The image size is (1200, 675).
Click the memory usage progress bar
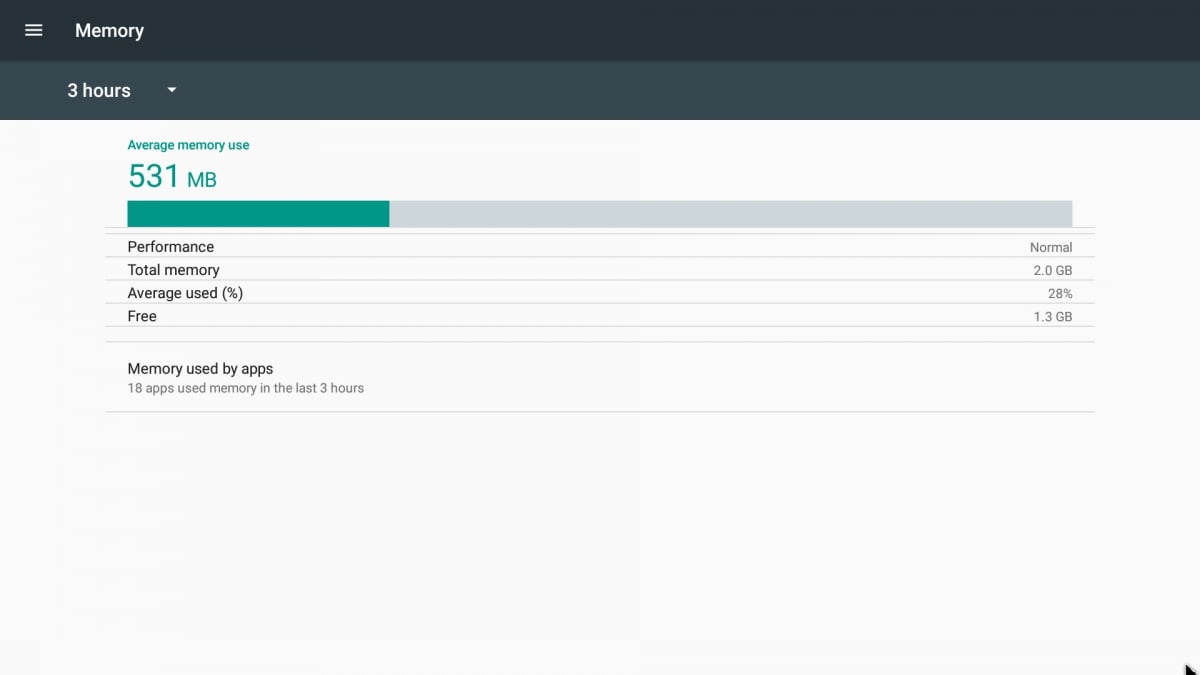pyautogui.click(x=600, y=212)
